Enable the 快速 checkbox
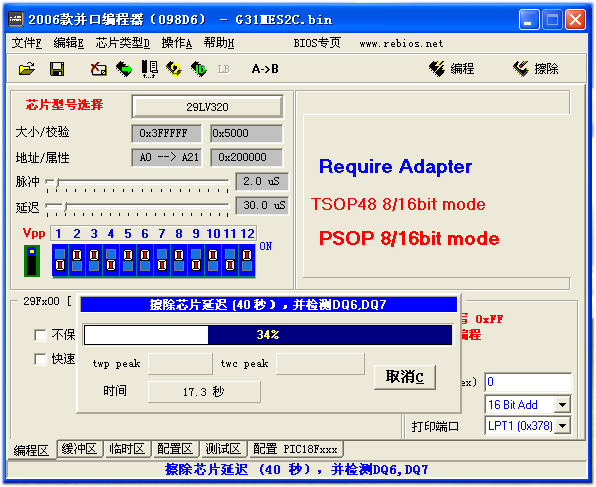The height and width of the screenshot is (487, 596). click(40, 359)
